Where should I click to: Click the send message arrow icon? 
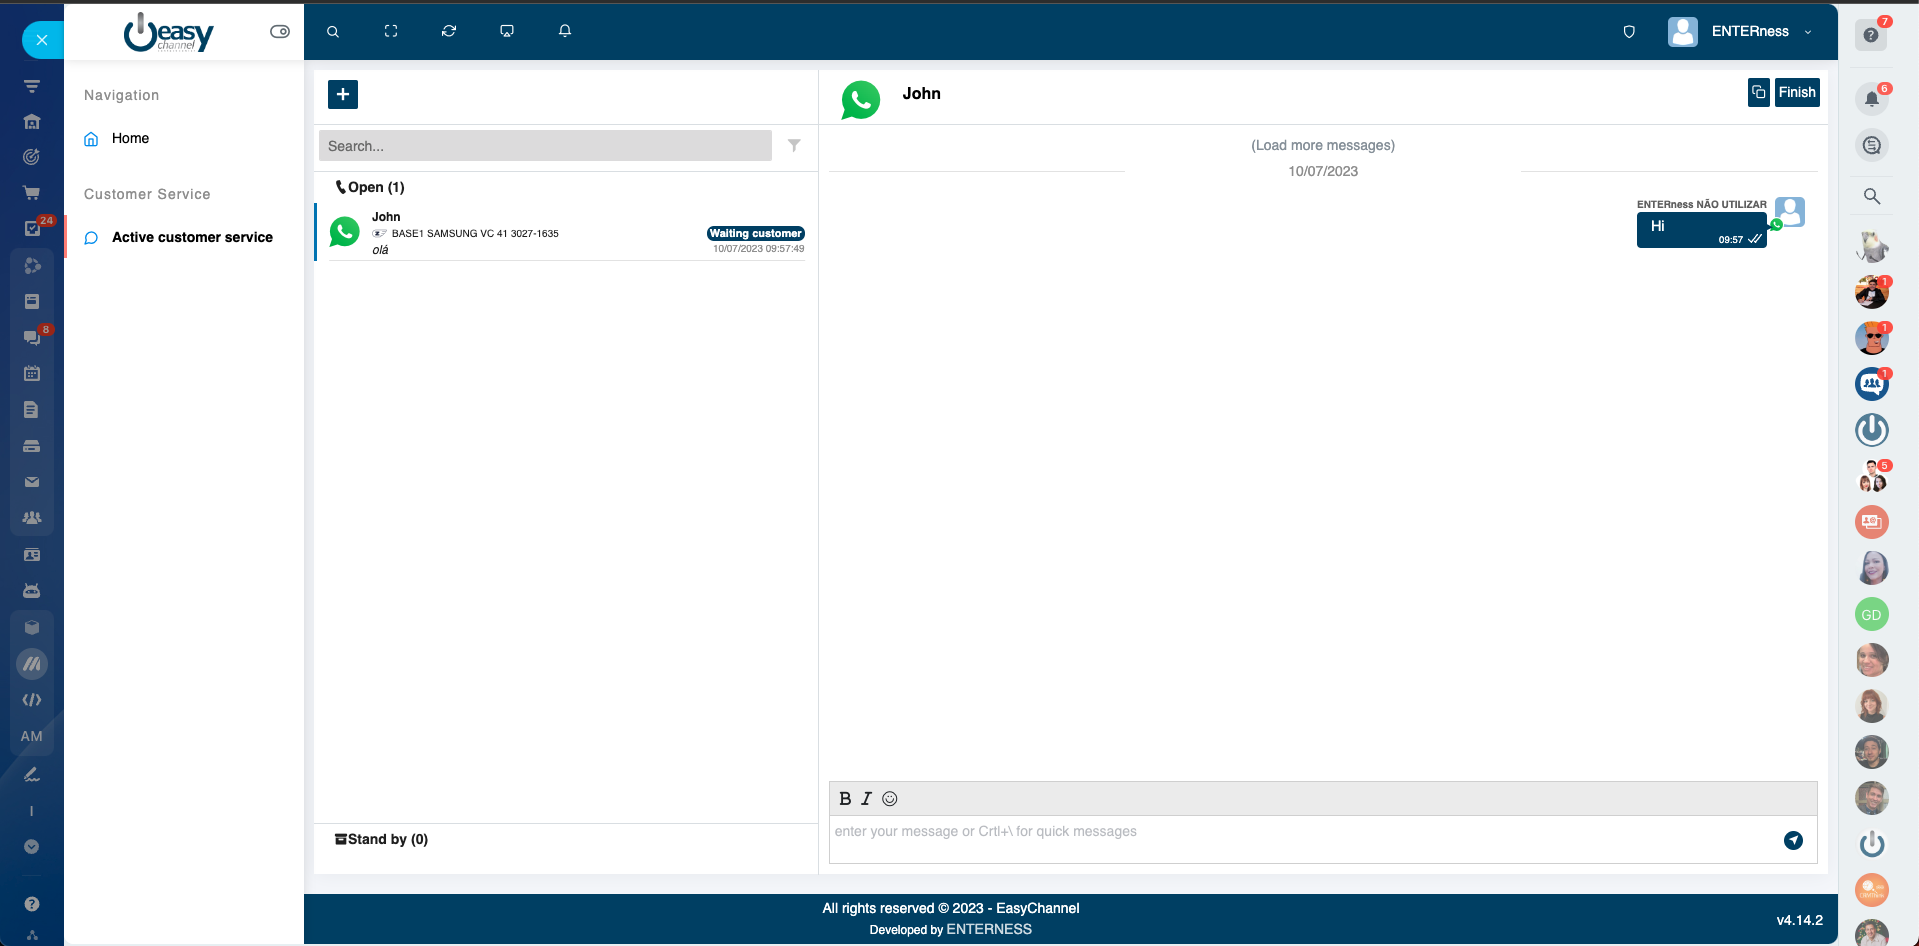click(x=1793, y=840)
